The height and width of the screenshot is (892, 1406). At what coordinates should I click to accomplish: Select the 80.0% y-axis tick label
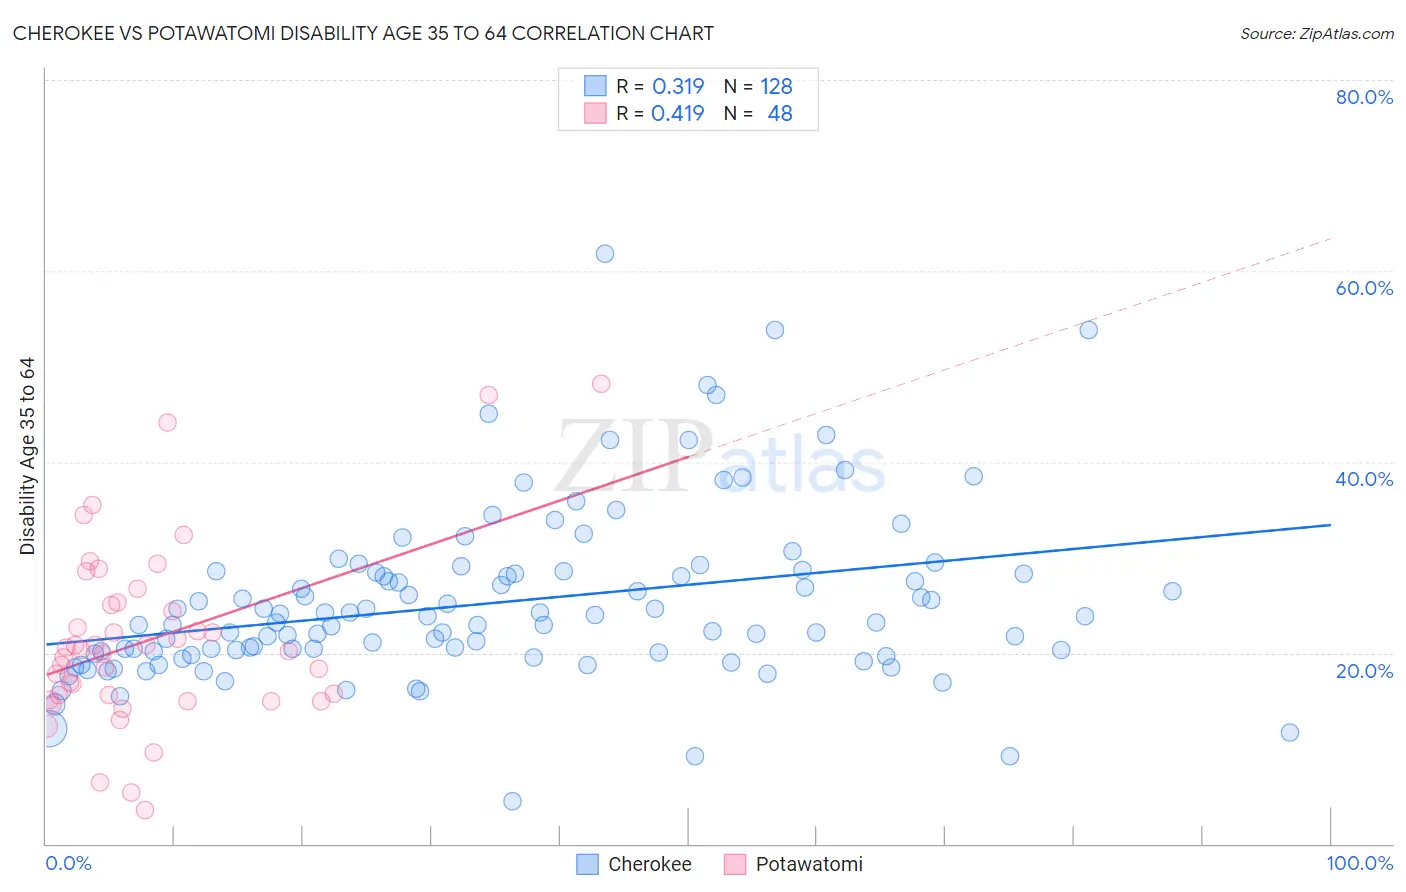(1364, 97)
